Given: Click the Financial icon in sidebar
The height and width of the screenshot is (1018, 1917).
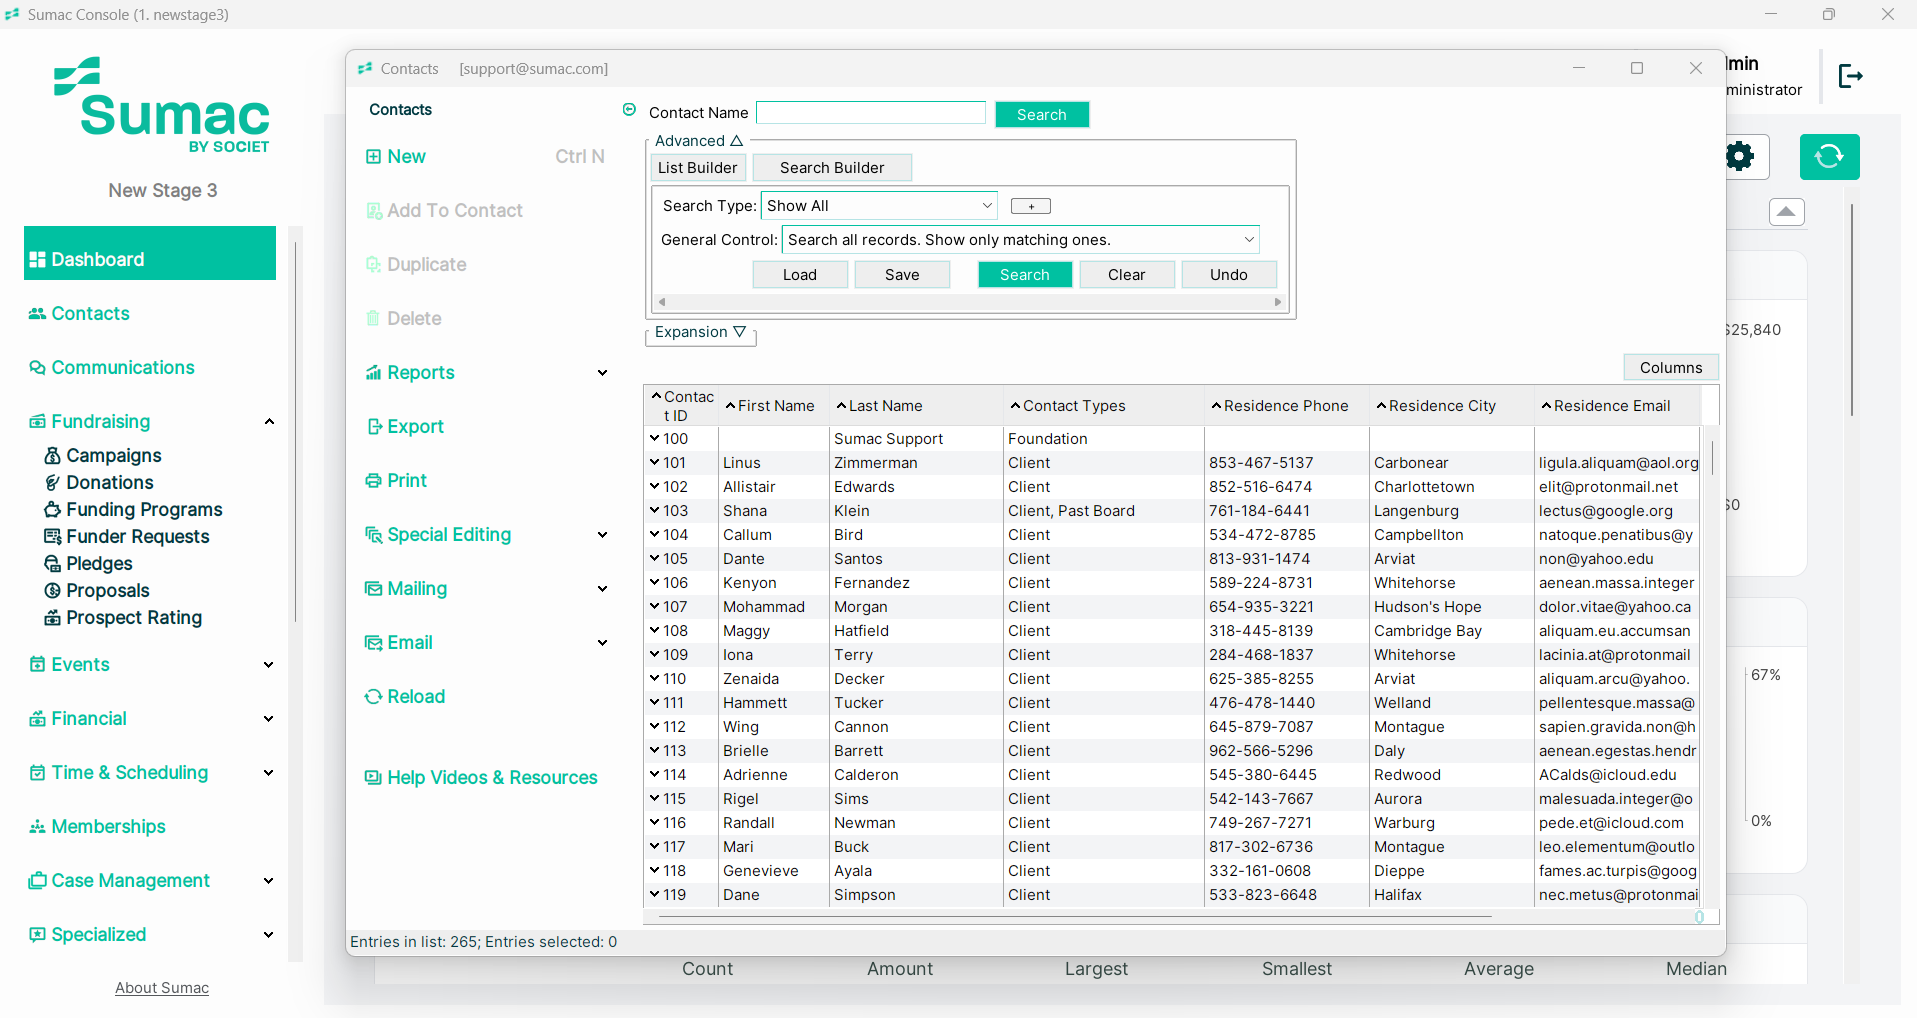Looking at the screenshot, I should [37, 719].
